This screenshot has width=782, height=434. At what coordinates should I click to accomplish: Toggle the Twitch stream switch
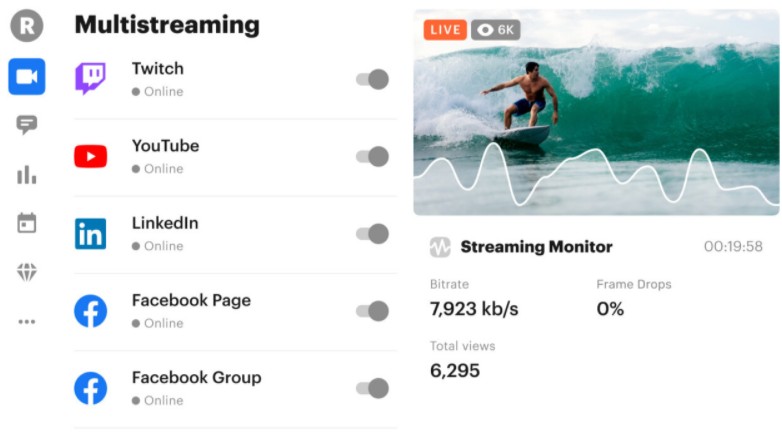click(x=372, y=79)
